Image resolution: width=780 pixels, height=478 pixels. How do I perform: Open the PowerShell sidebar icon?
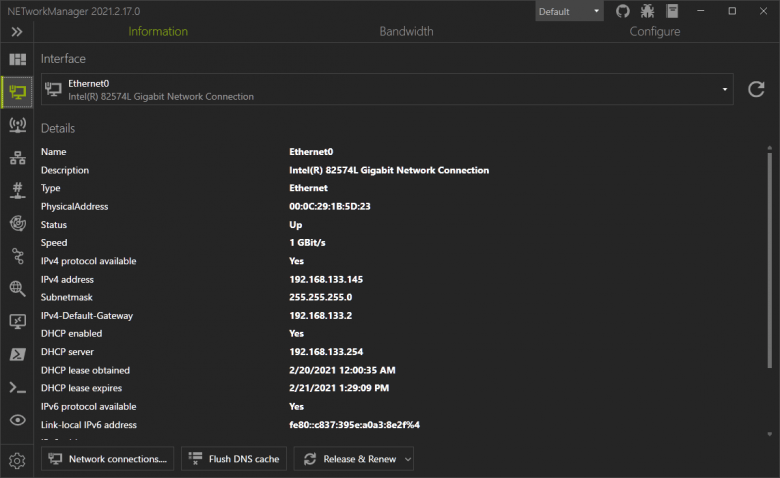tap(17, 354)
